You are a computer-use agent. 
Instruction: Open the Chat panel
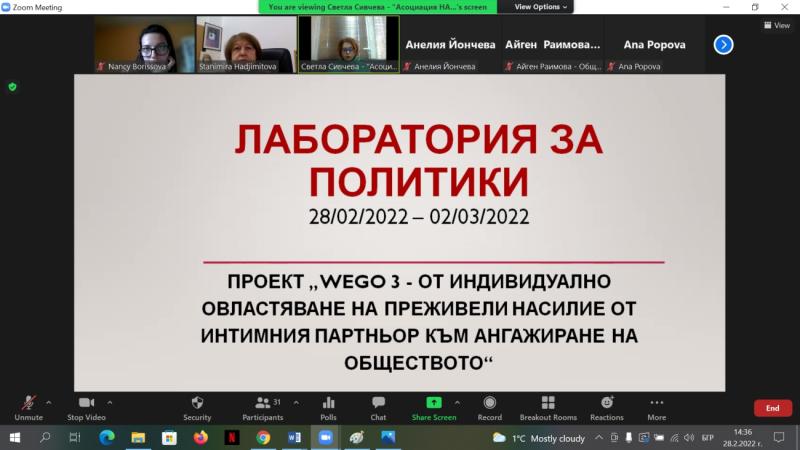pyautogui.click(x=378, y=403)
